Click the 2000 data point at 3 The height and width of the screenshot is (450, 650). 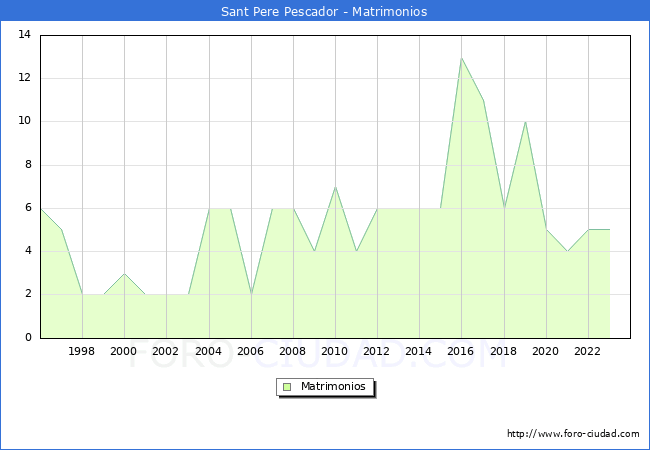coord(124,273)
